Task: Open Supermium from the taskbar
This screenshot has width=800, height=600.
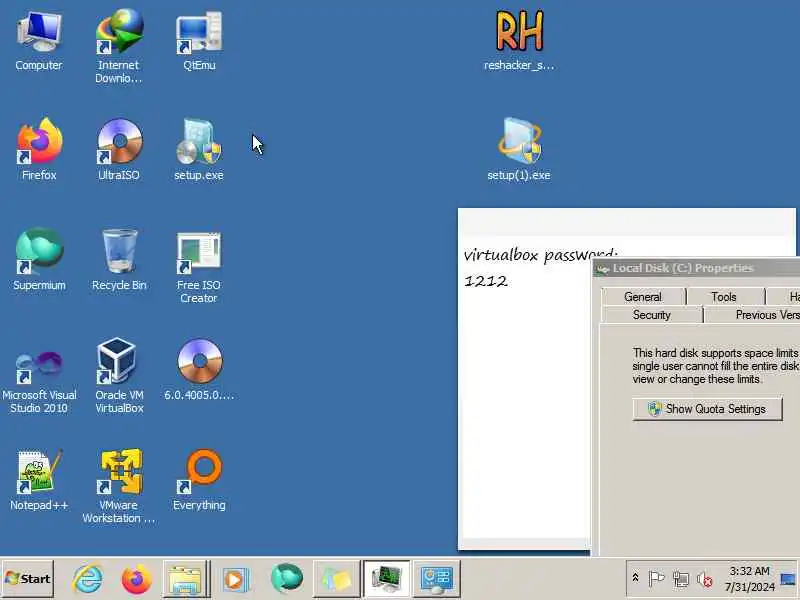Action: click(286, 579)
